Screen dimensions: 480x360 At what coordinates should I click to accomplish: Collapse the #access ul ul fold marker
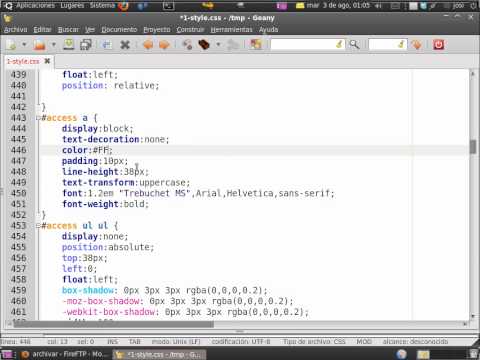pyautogui.click(x=38, y=226)
